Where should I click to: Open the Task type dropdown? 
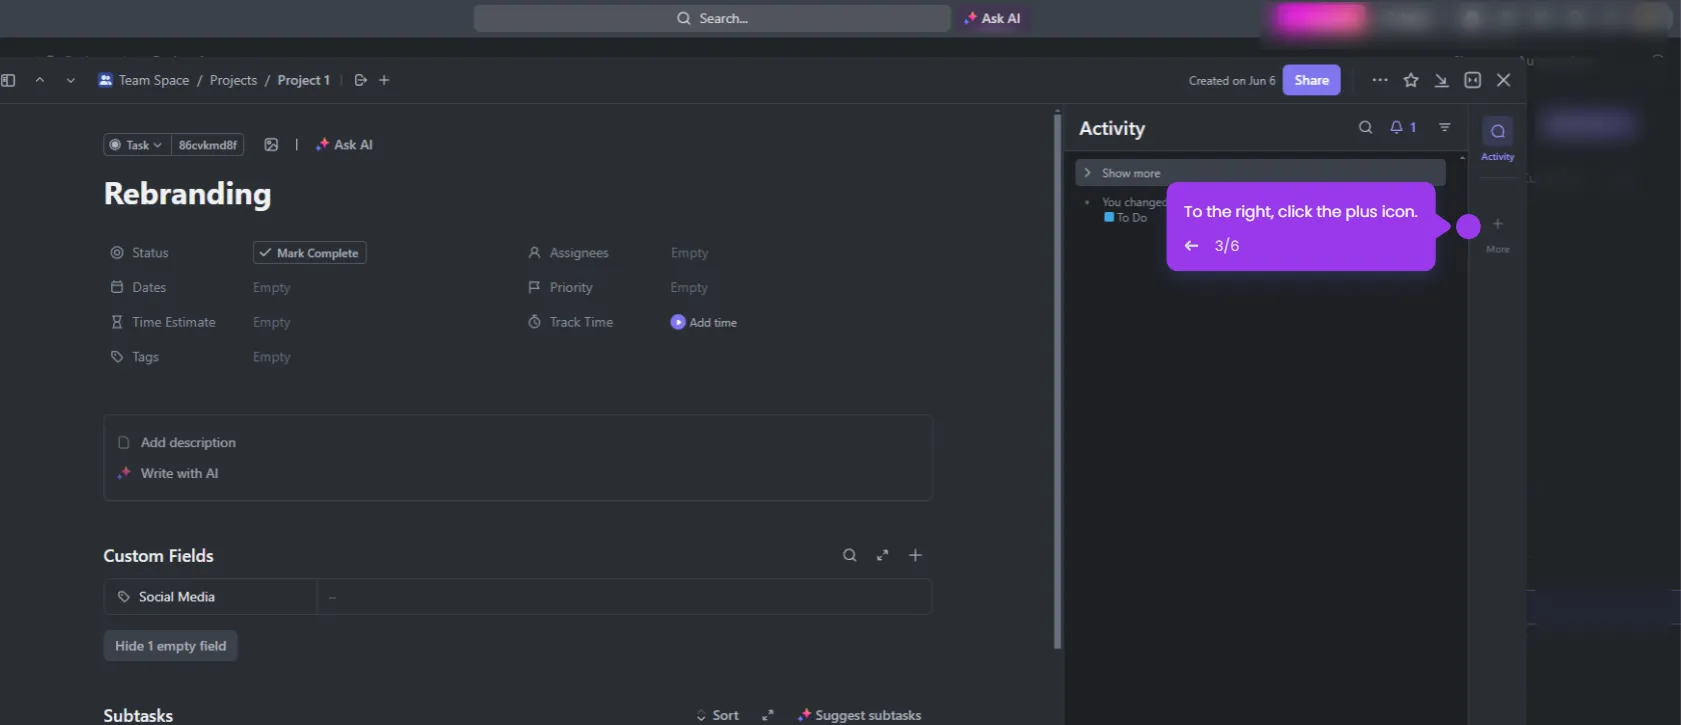click(137, 145)
